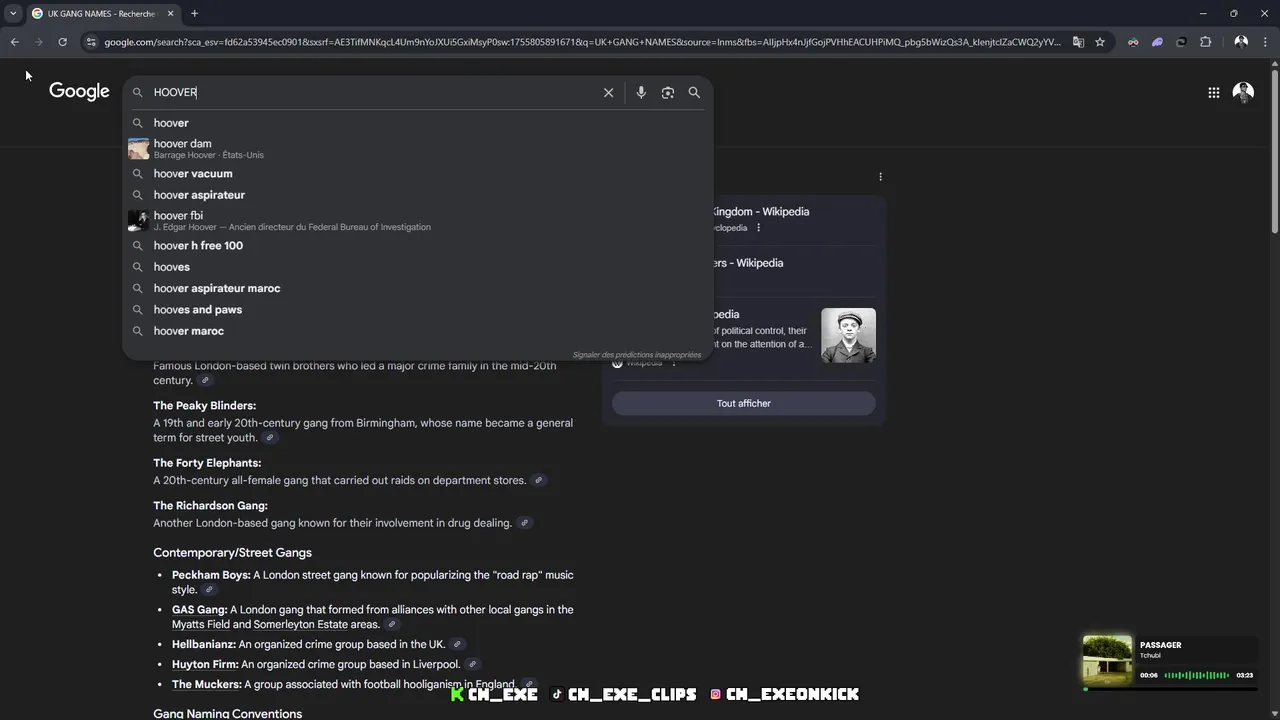1280x720 pixels.
Task: Open the Chrome three-dot menu
Action: click(x=1265, y=42)
